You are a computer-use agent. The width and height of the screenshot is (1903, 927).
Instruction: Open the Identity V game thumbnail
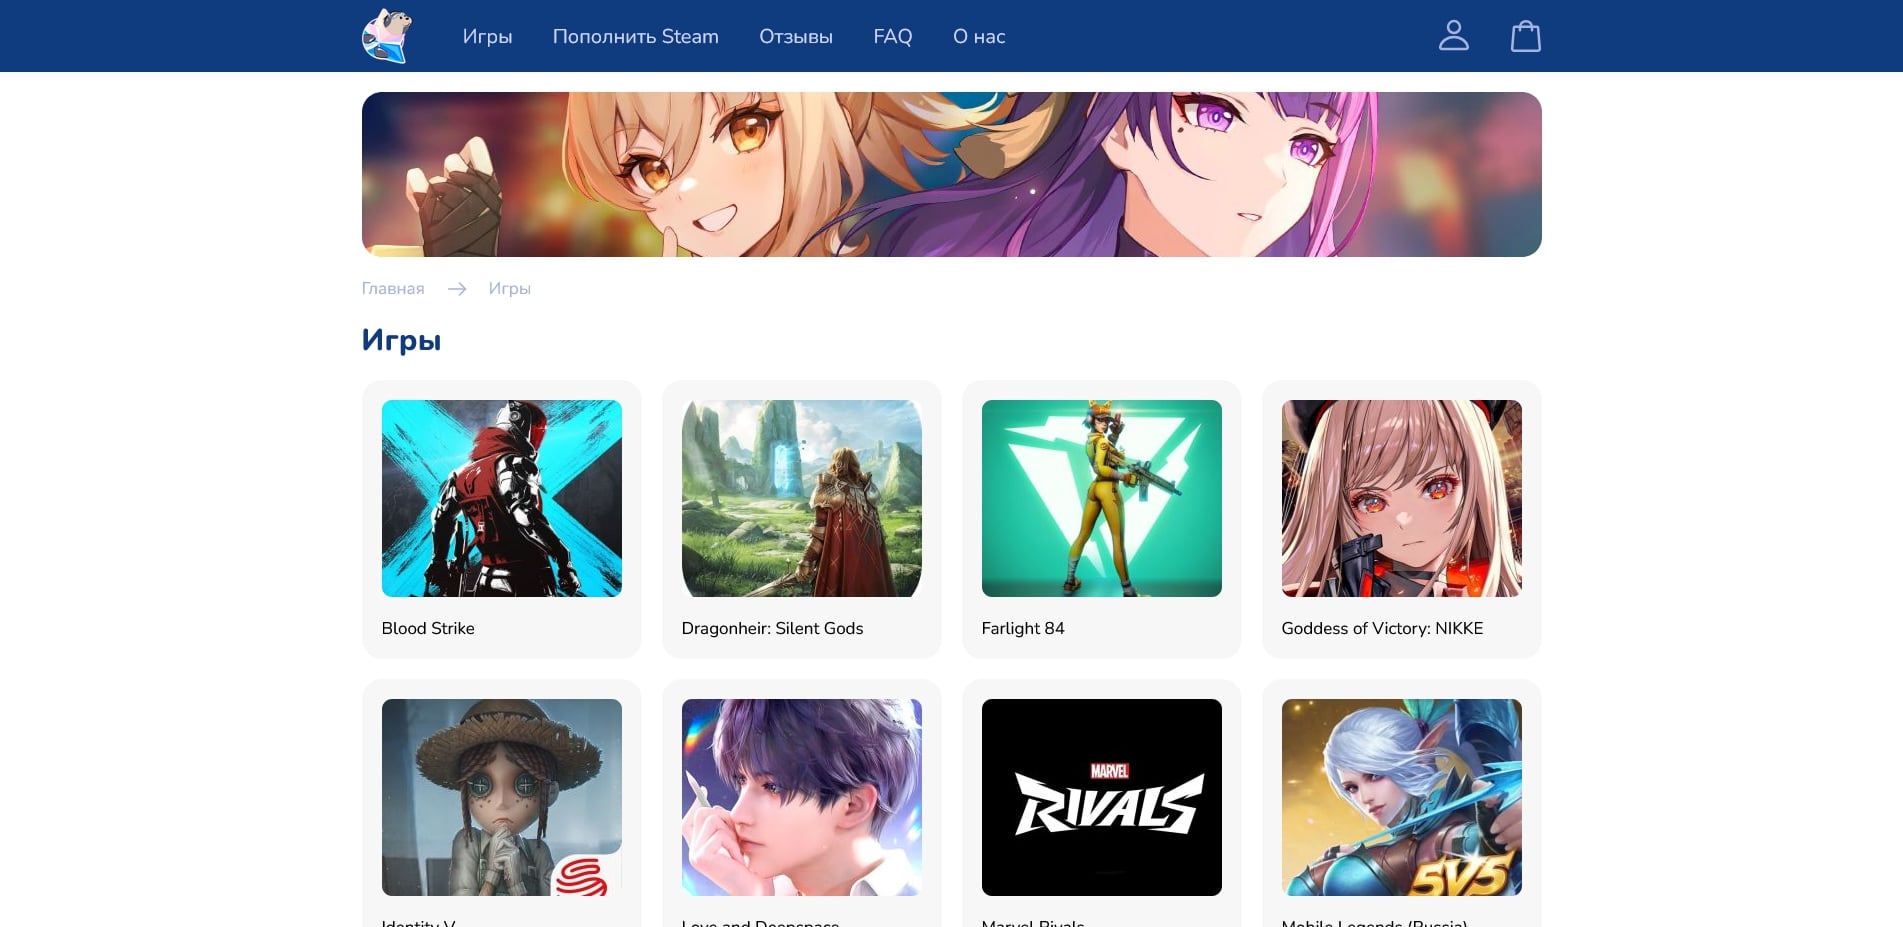pos(501,797)
